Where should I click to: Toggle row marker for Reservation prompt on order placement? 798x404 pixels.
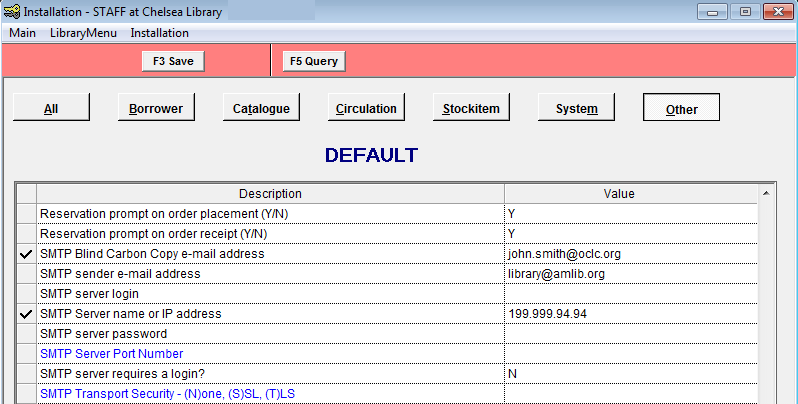tap(26, 214)
